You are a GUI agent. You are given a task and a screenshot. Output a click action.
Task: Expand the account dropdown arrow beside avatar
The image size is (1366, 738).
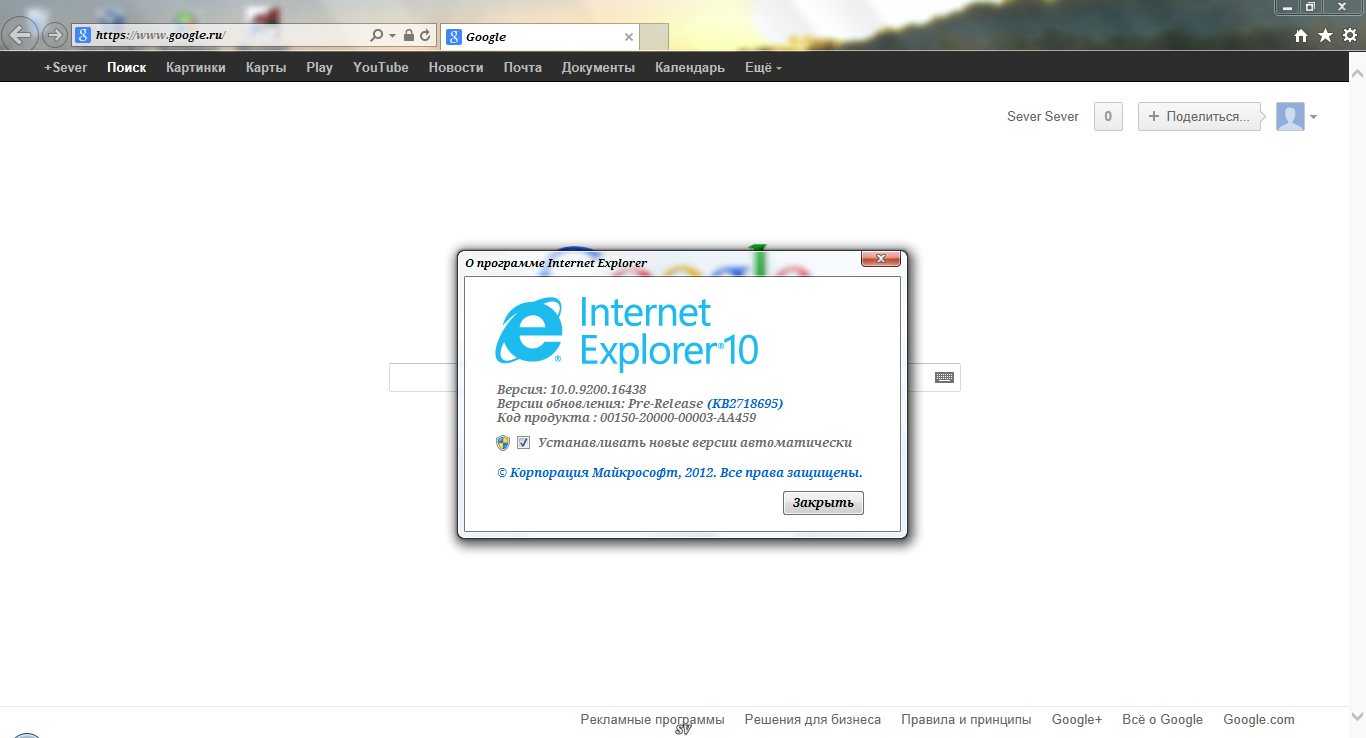1313,117
